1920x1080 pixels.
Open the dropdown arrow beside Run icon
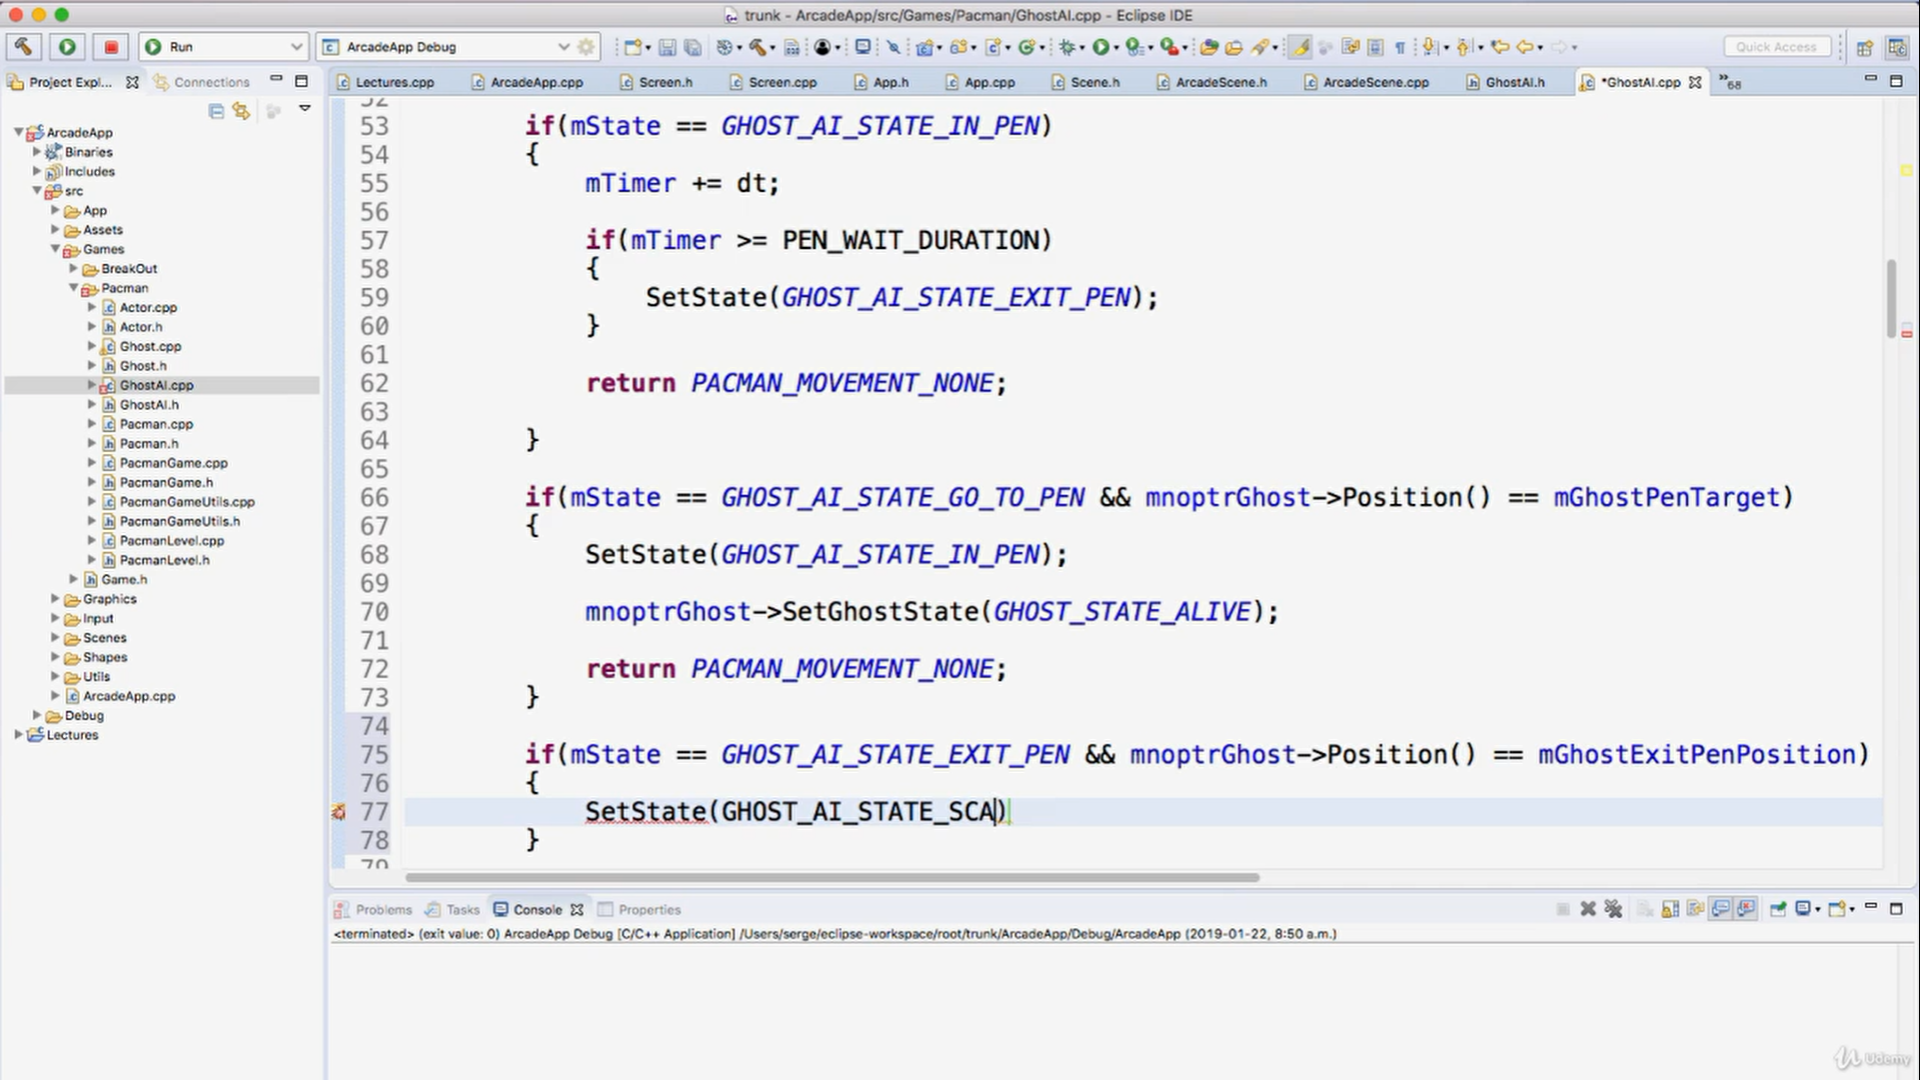click(x=1116, y=48)
